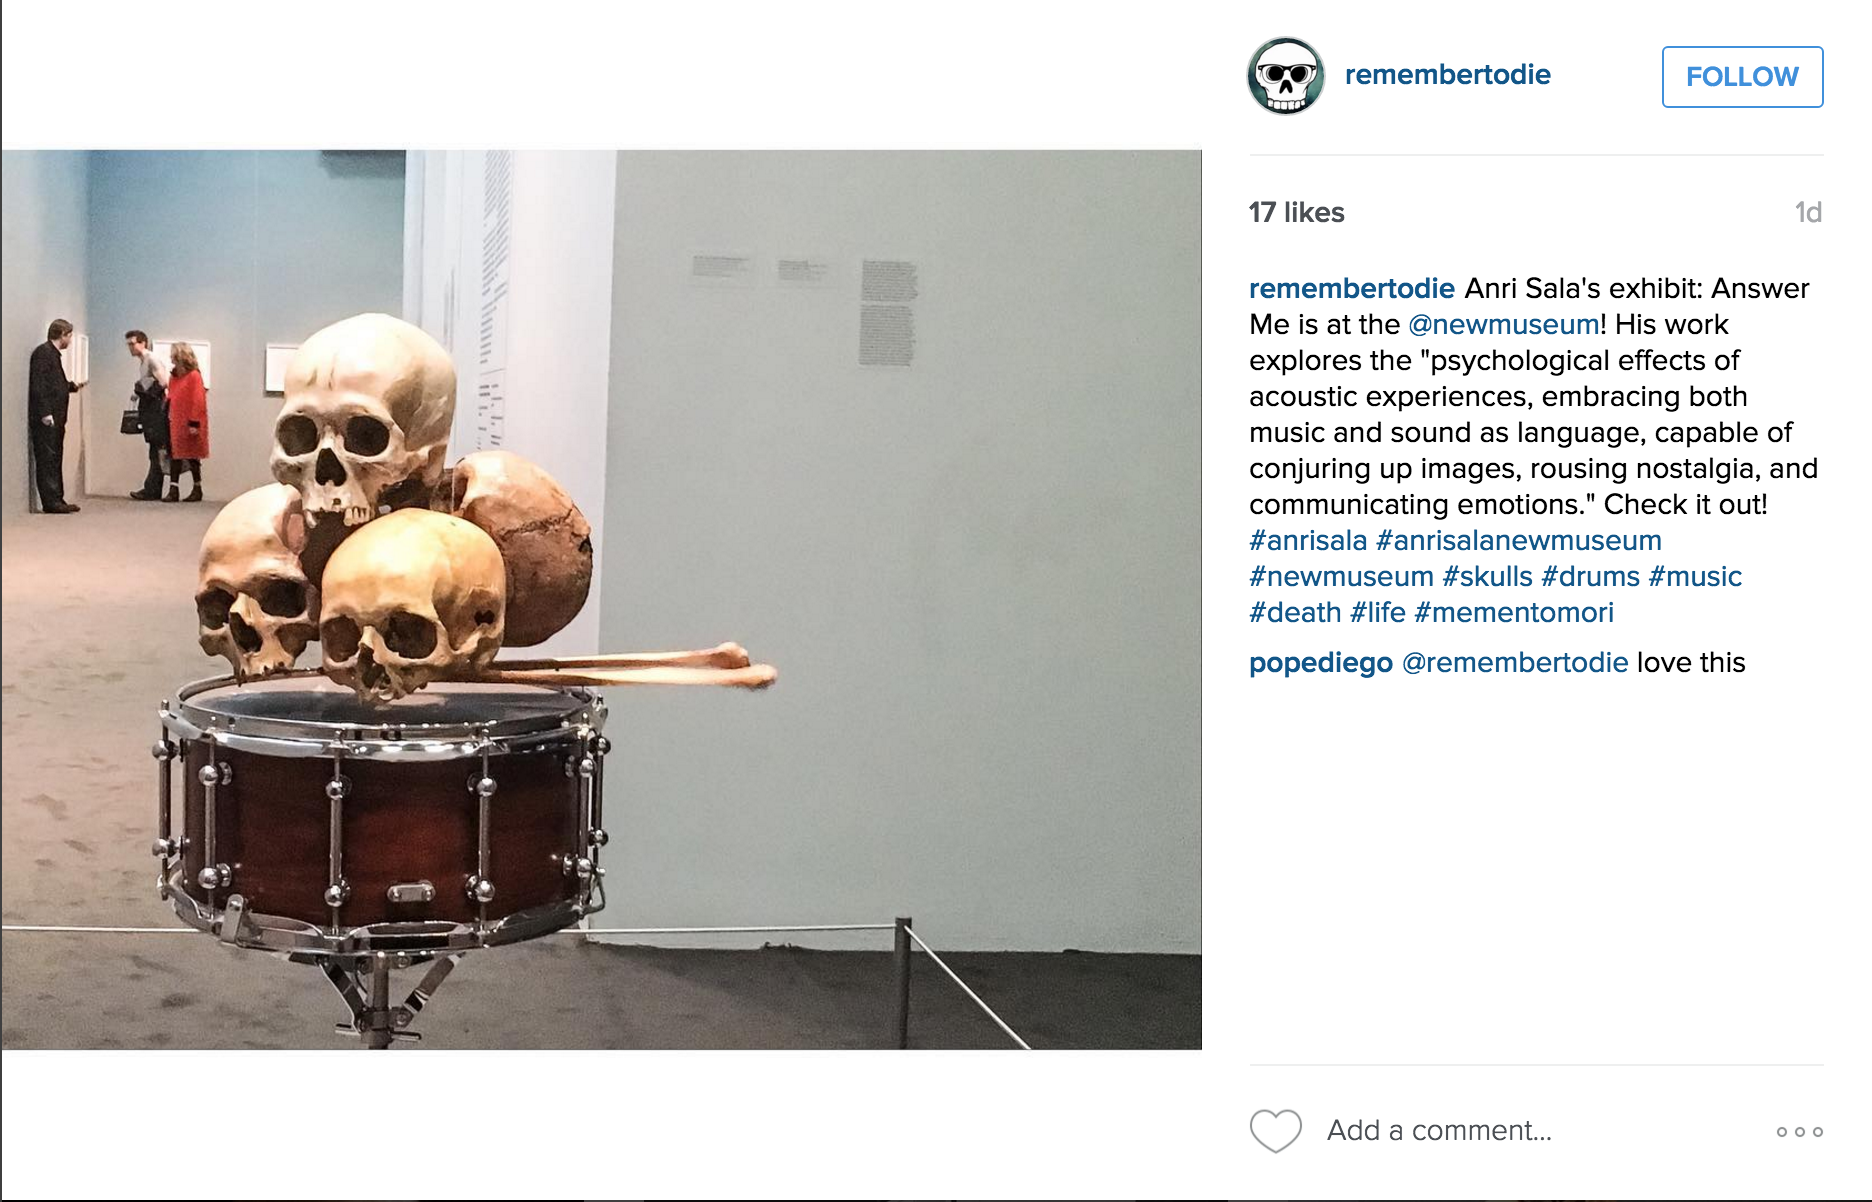
Task: Visit commenter popediego's profile
Action: pyautogui.click(x=1321, y=663)
